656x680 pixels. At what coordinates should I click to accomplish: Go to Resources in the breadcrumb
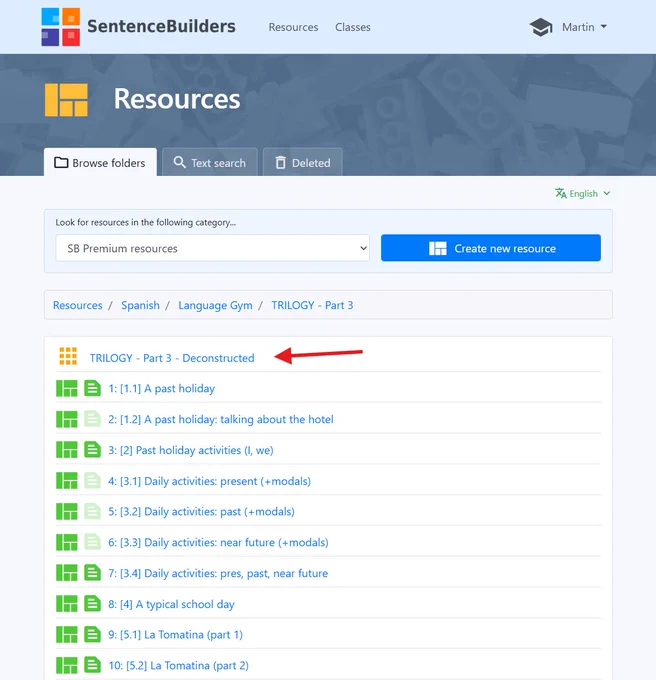[78, 305]
